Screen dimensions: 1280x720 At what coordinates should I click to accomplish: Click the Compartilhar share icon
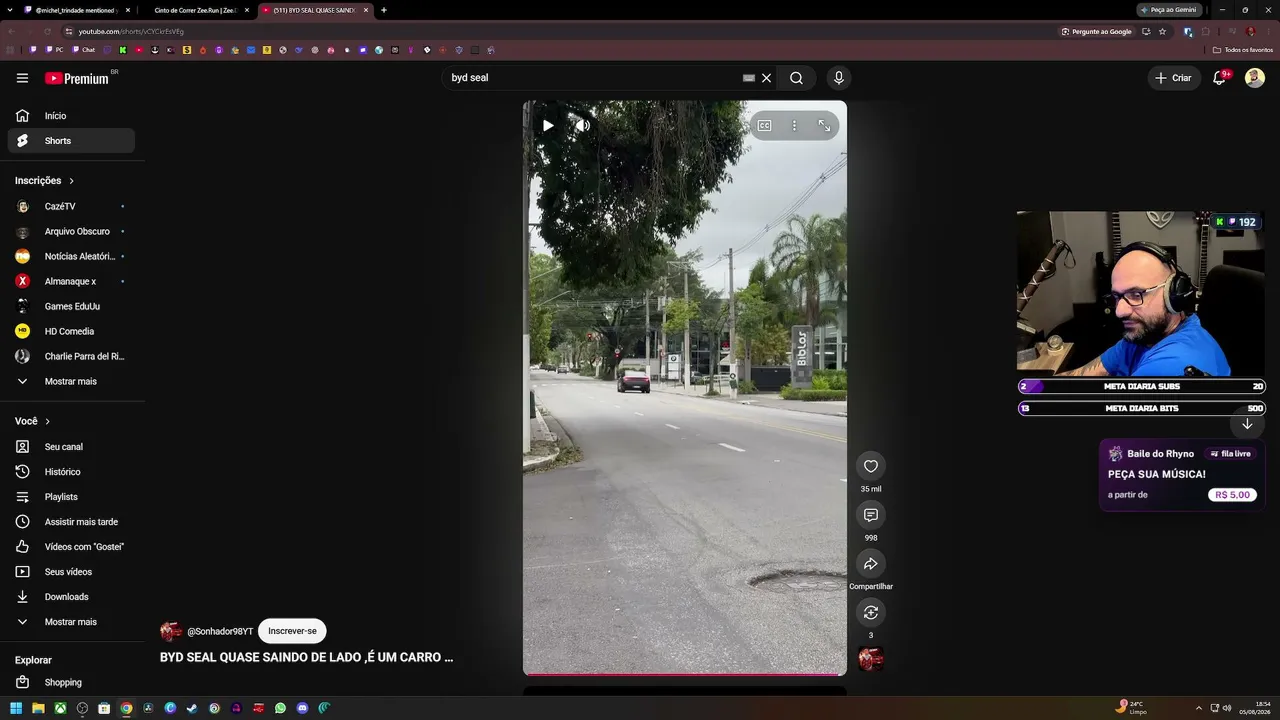[x=871, y=564]
